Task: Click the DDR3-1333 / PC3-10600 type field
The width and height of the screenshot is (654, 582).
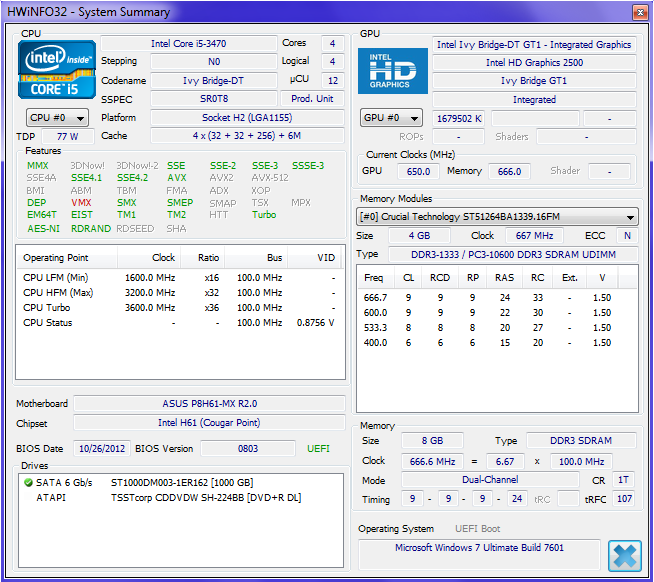Action: [513, 254]
